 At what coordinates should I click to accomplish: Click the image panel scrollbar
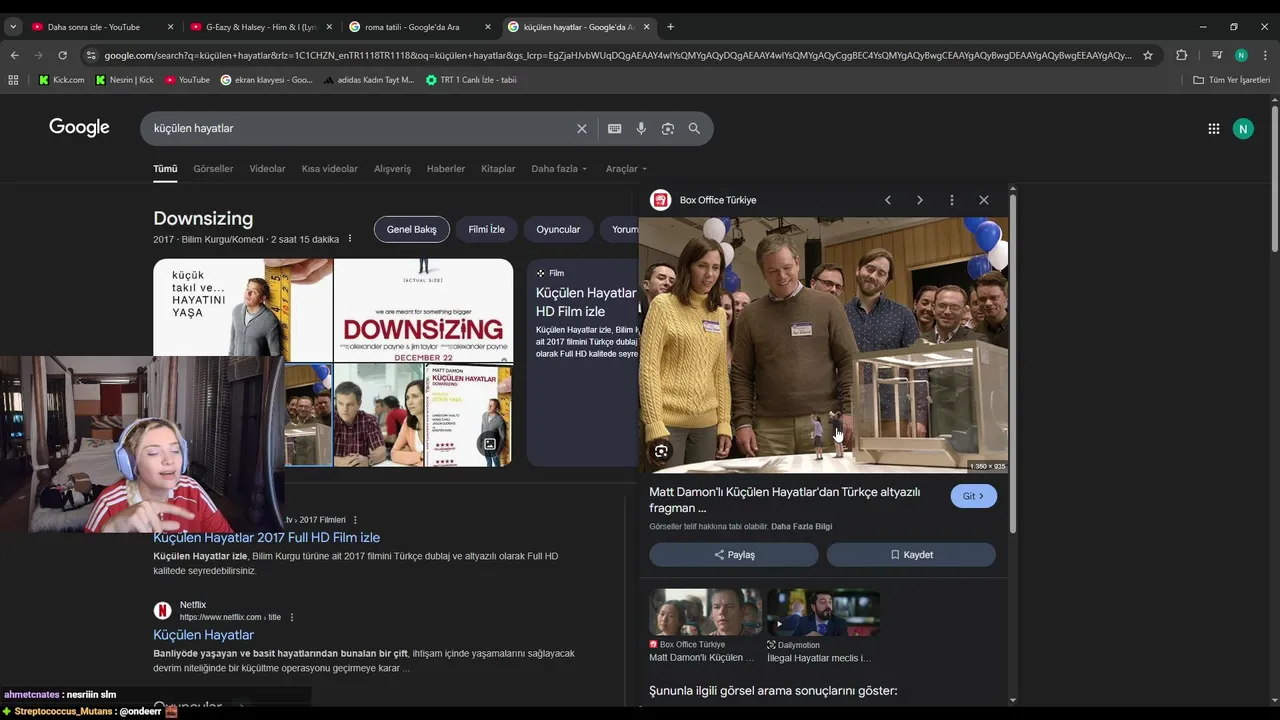(1012, 363)
